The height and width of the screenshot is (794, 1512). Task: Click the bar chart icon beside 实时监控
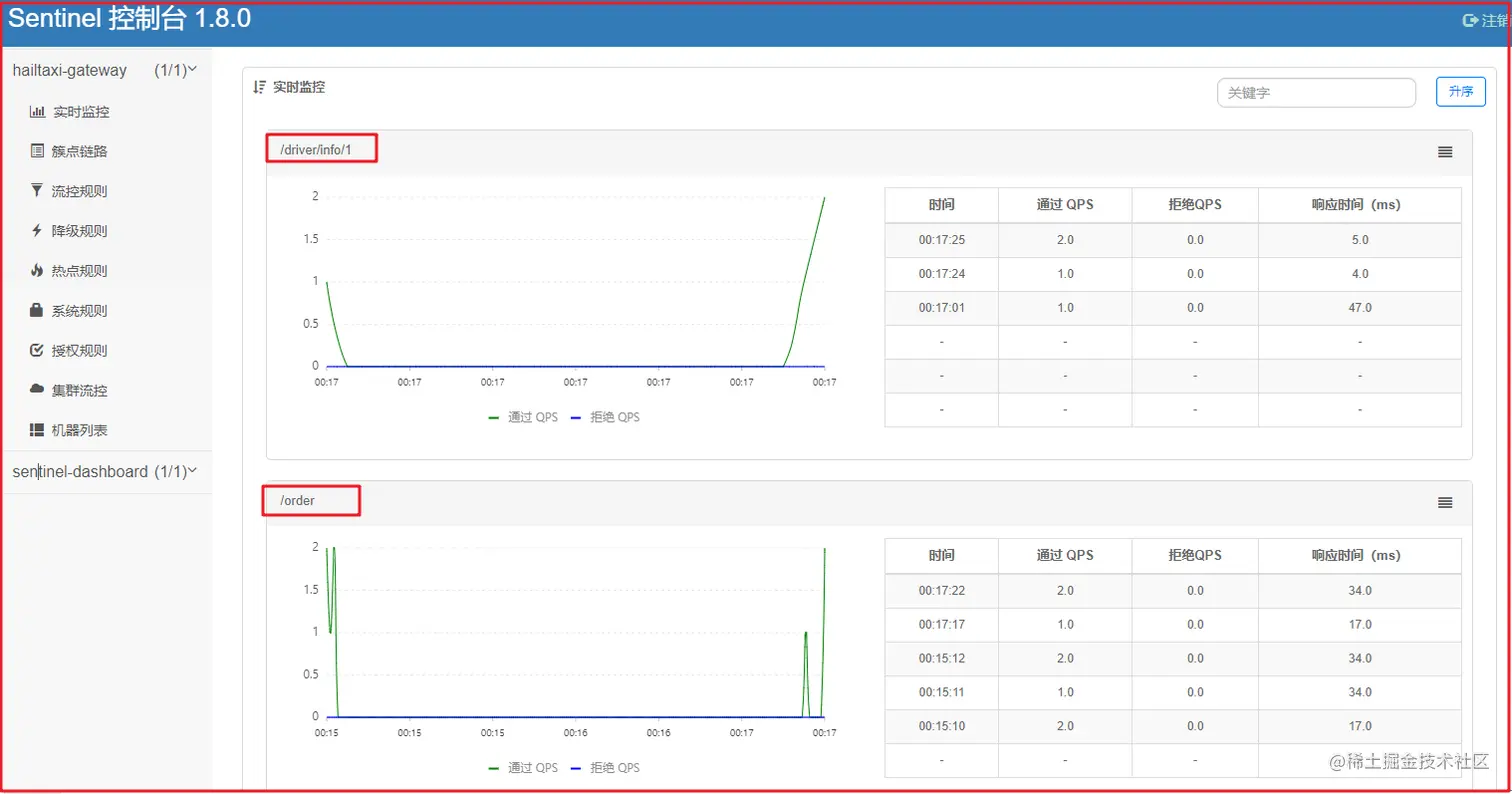(37, 112)
